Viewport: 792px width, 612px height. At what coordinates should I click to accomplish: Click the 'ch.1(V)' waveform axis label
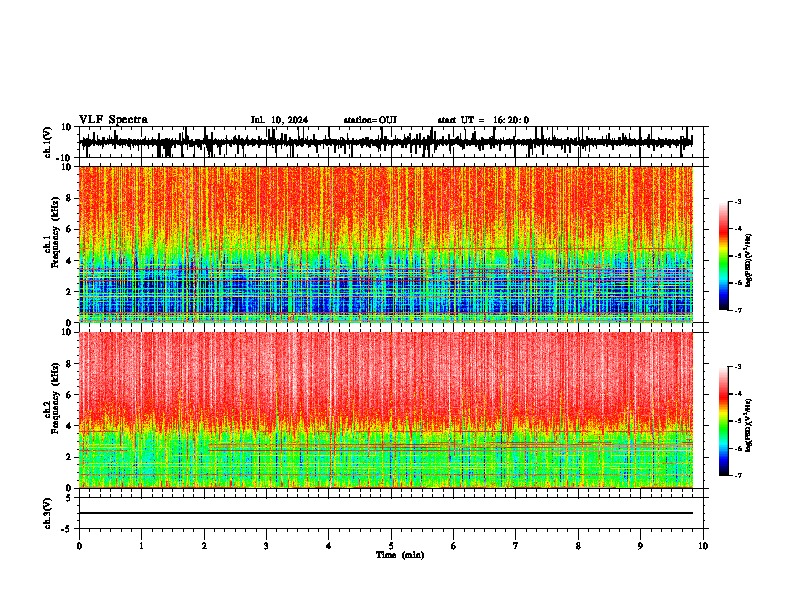coord(48,142)
